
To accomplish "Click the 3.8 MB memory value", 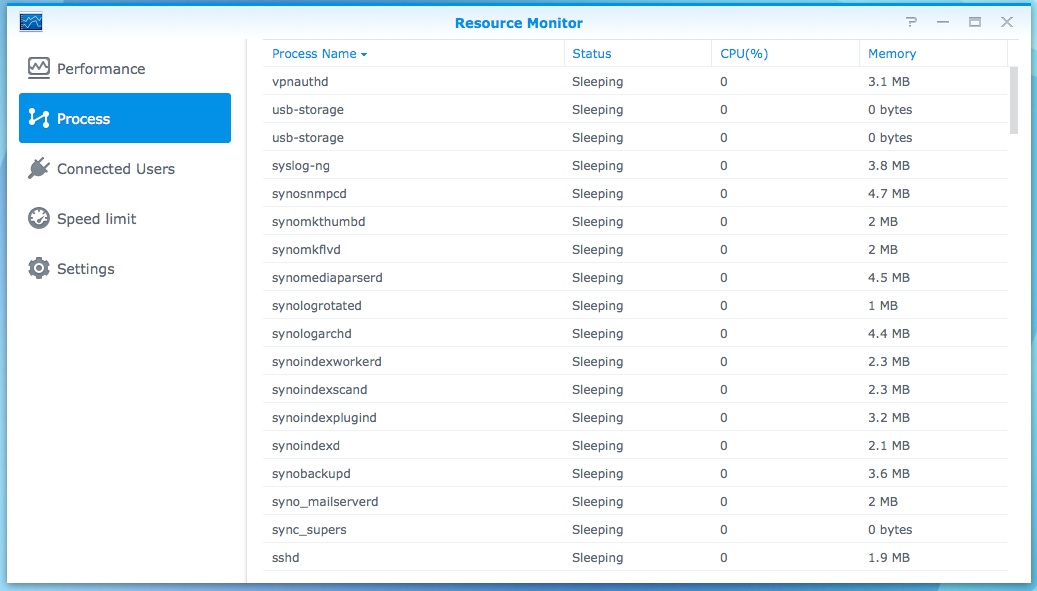I will pyautogui.click(x=888, y=165).
